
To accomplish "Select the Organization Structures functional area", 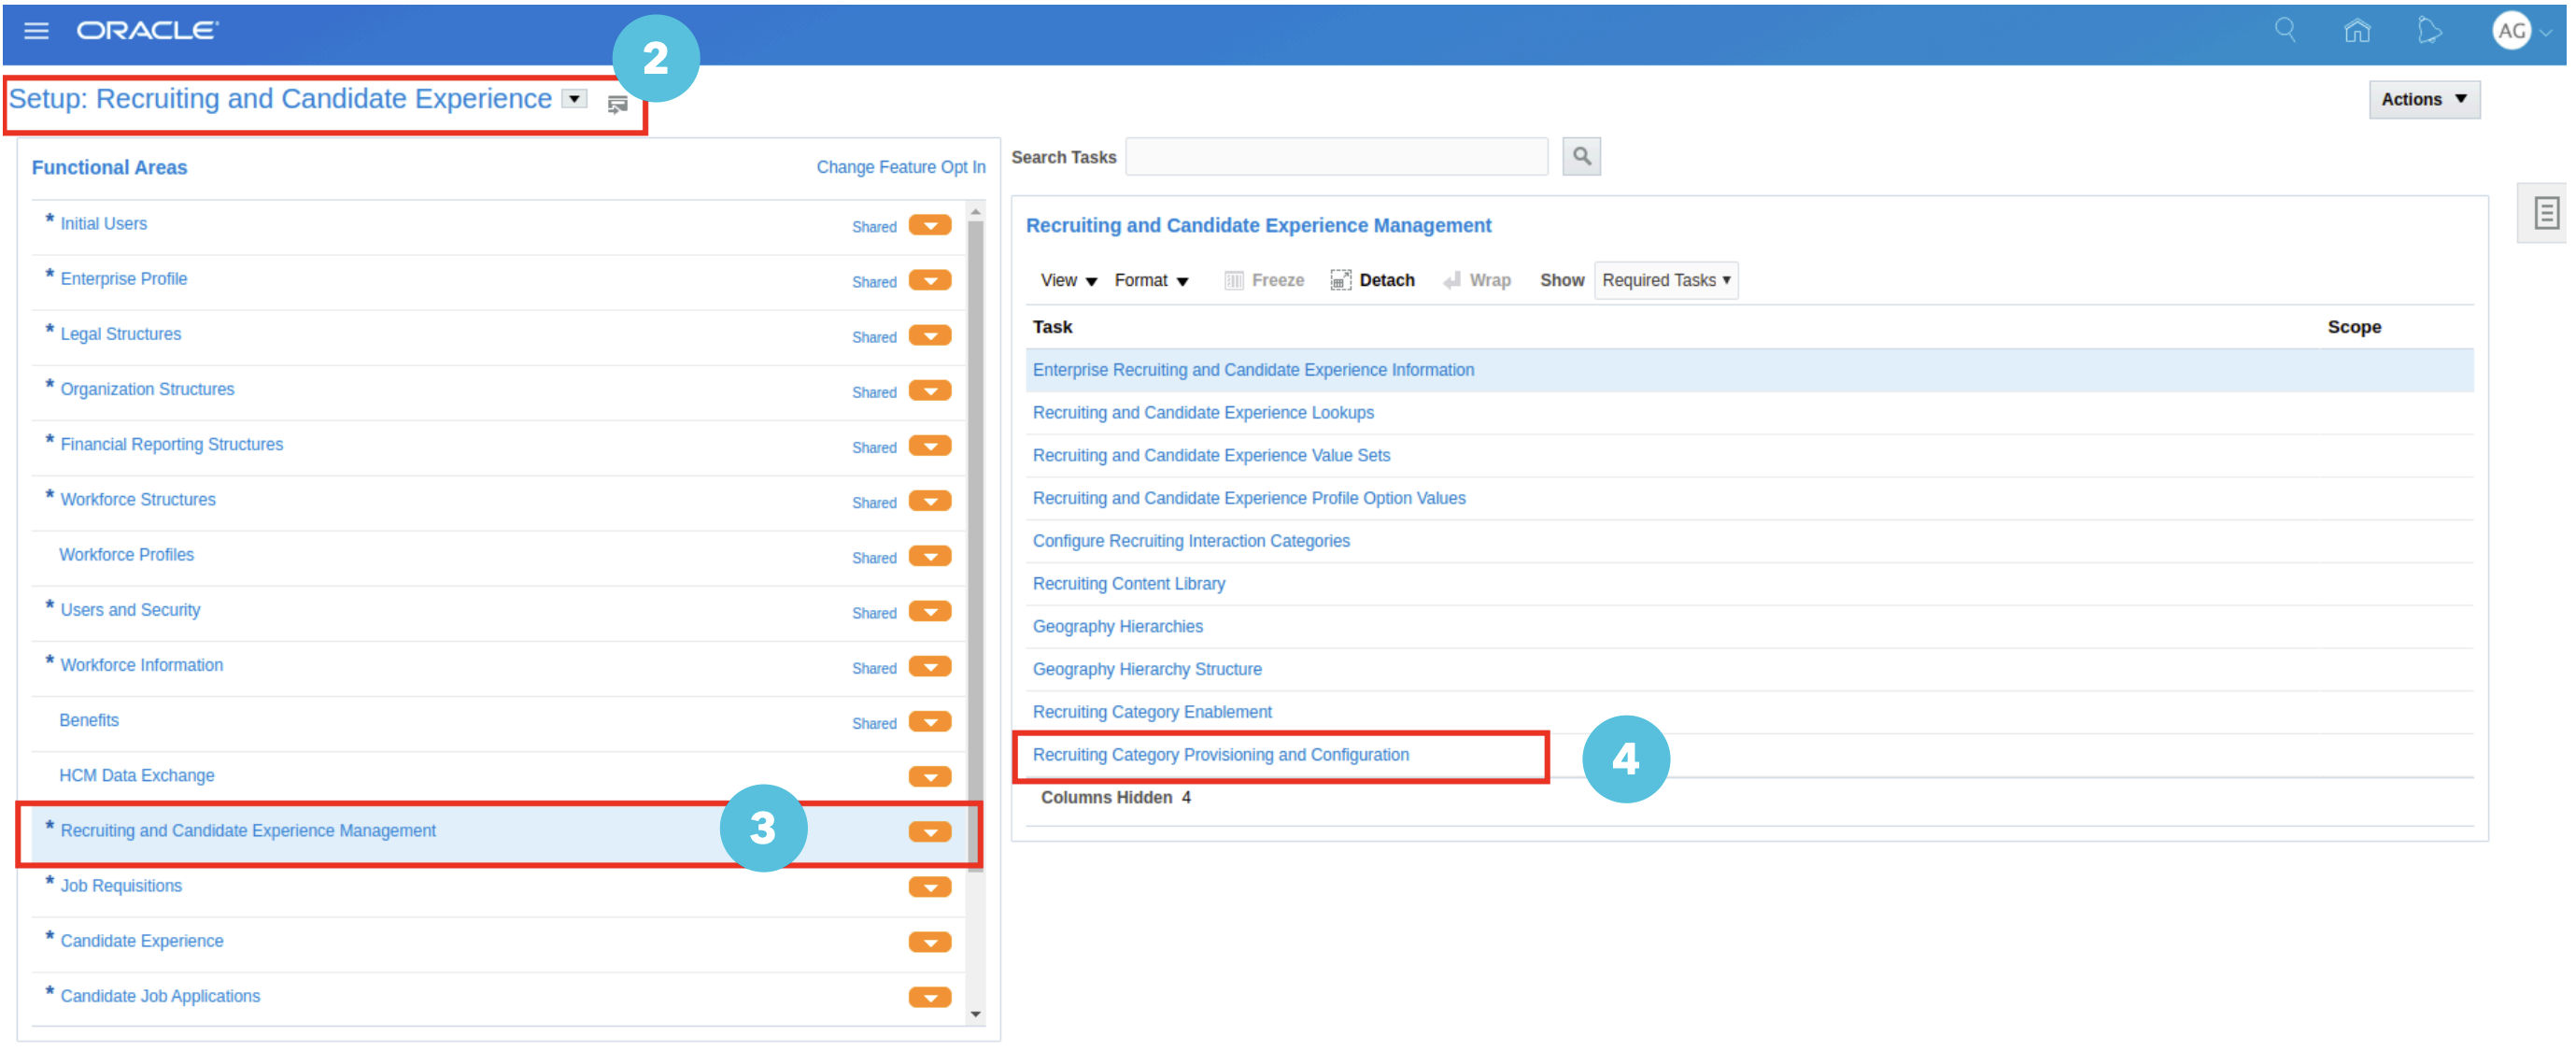I will tap(147, 389).
